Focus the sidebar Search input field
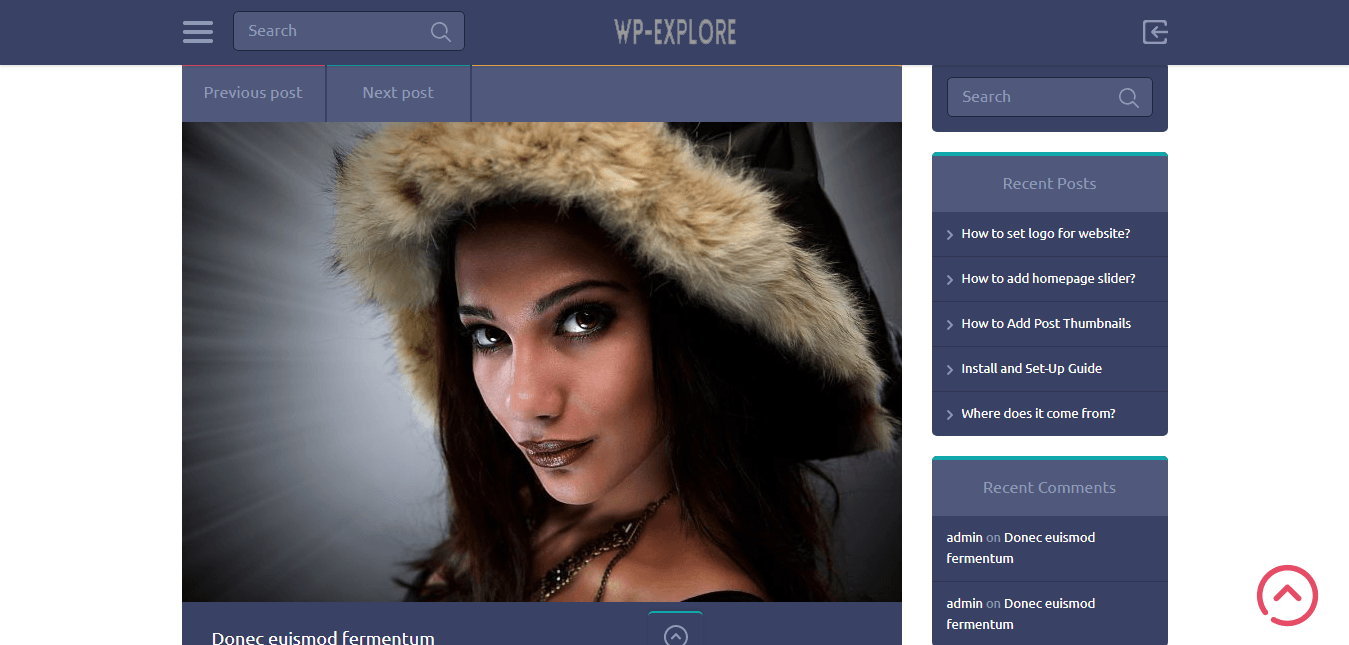 [1050, 97]
